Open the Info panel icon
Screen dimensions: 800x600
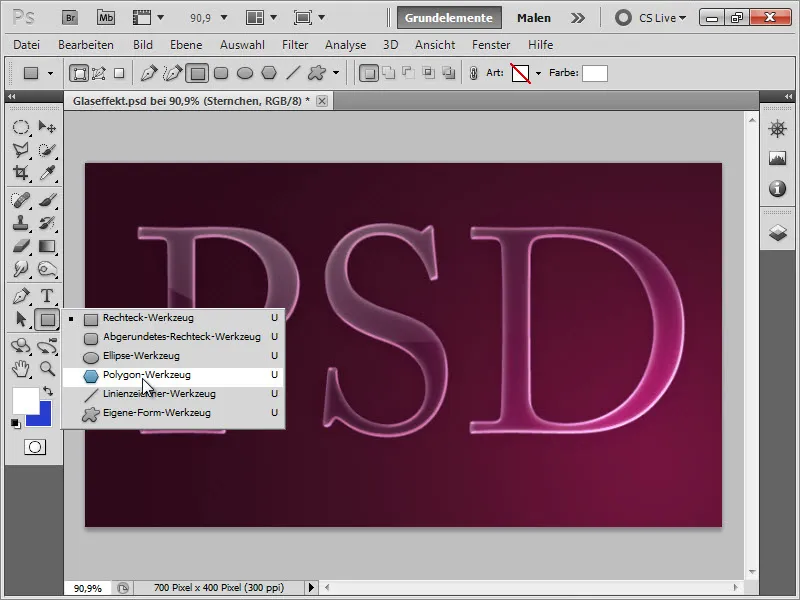778,189
